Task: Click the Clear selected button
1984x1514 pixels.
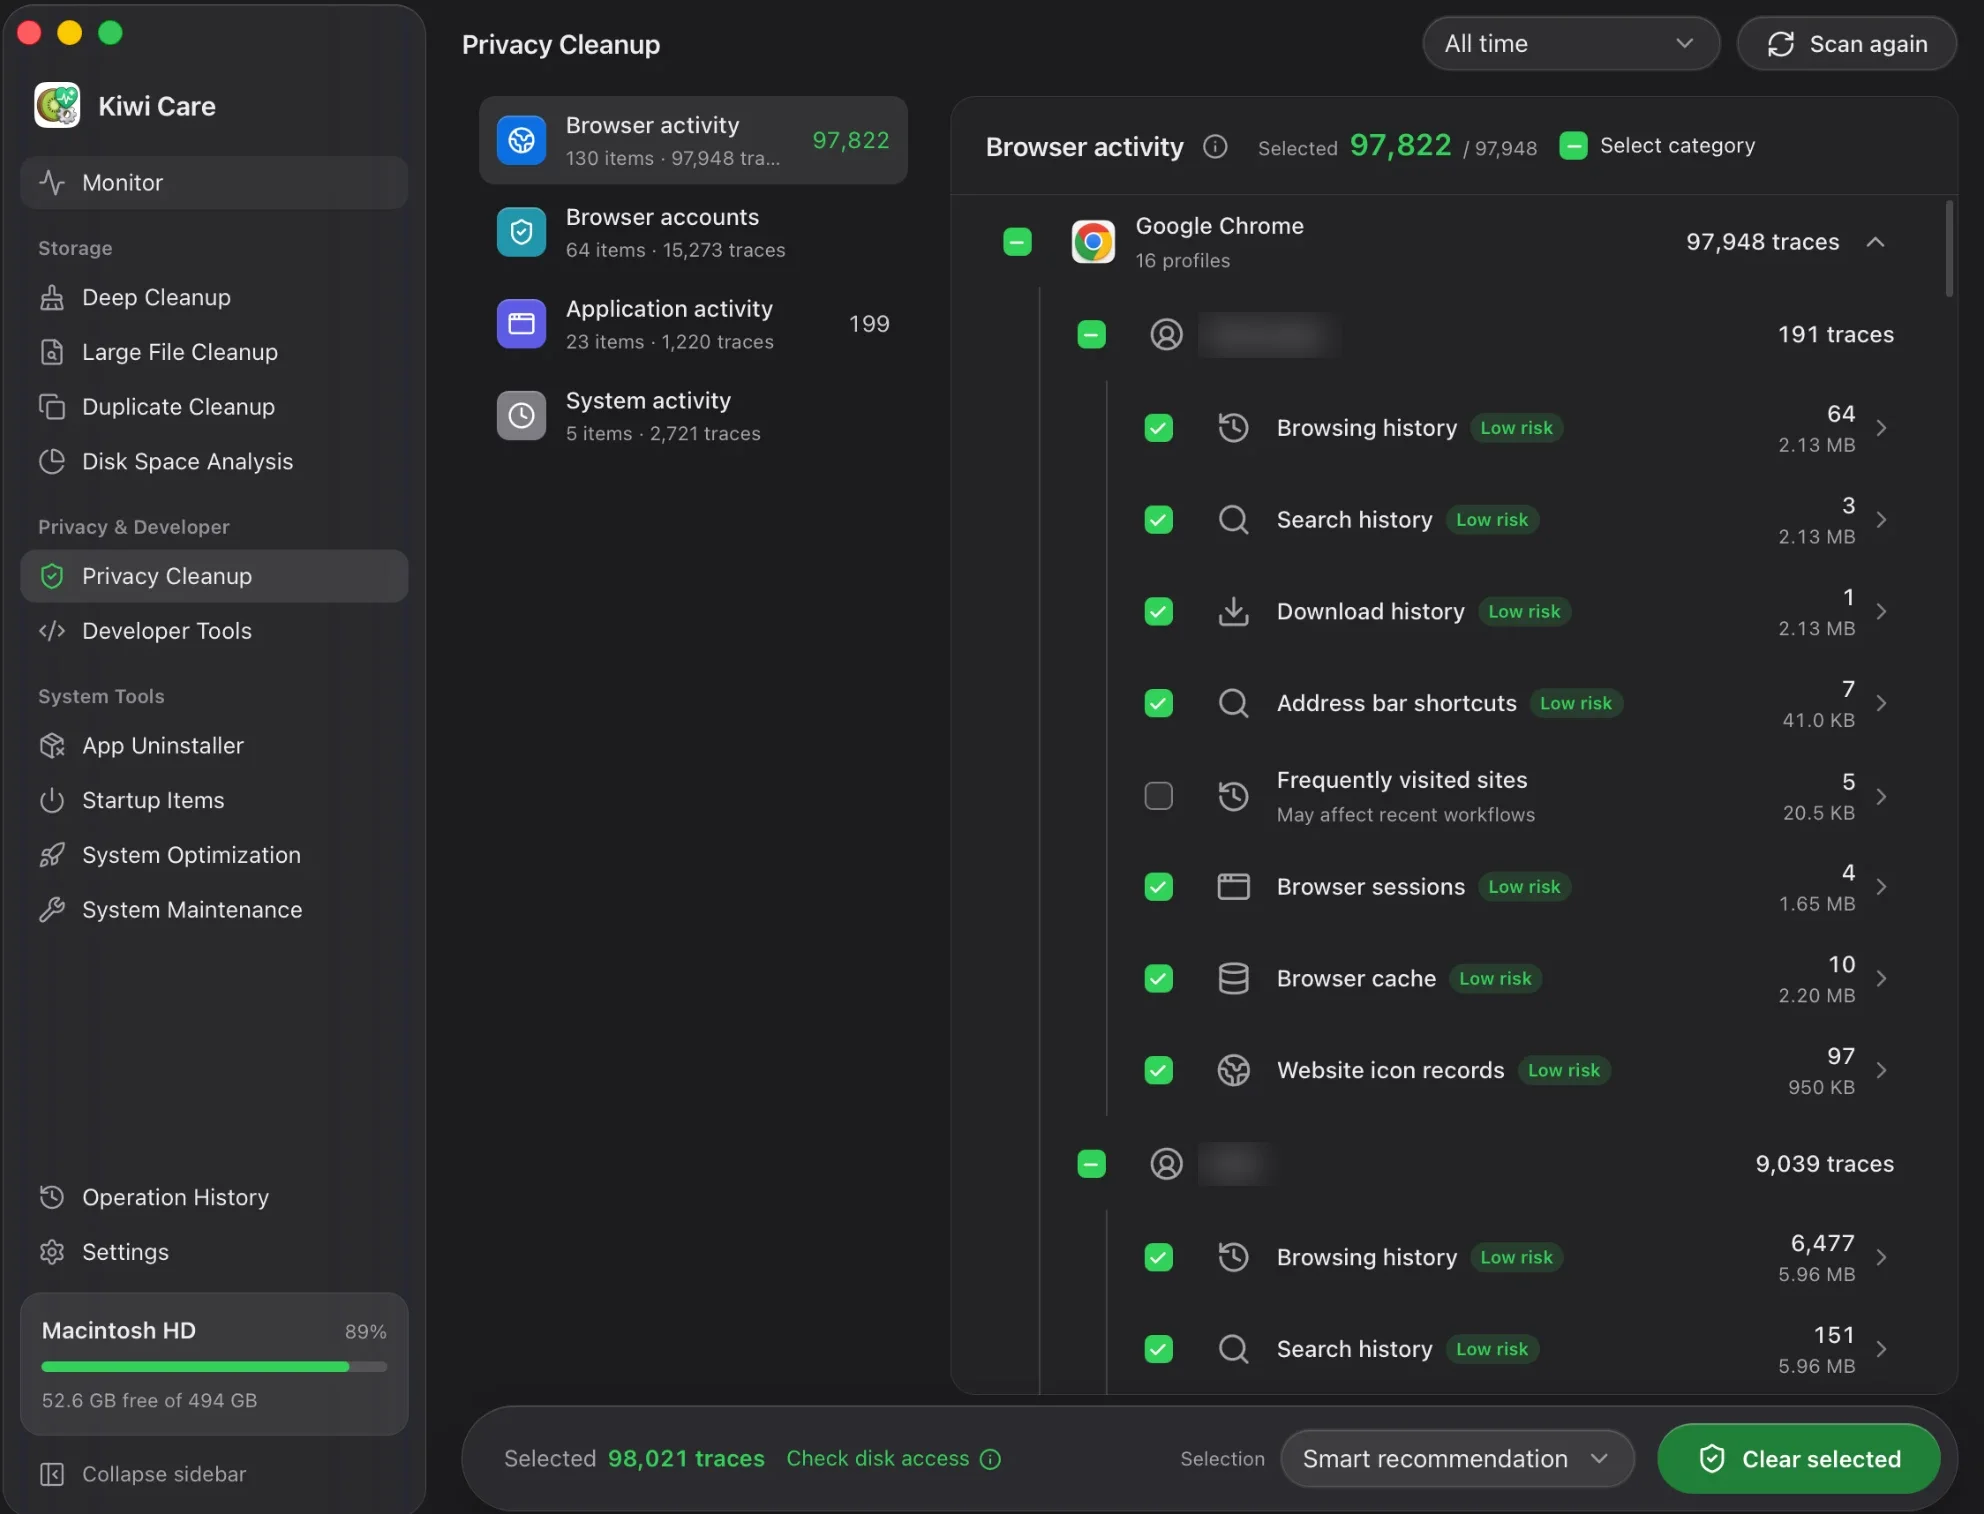Action: [1799, 1459]
